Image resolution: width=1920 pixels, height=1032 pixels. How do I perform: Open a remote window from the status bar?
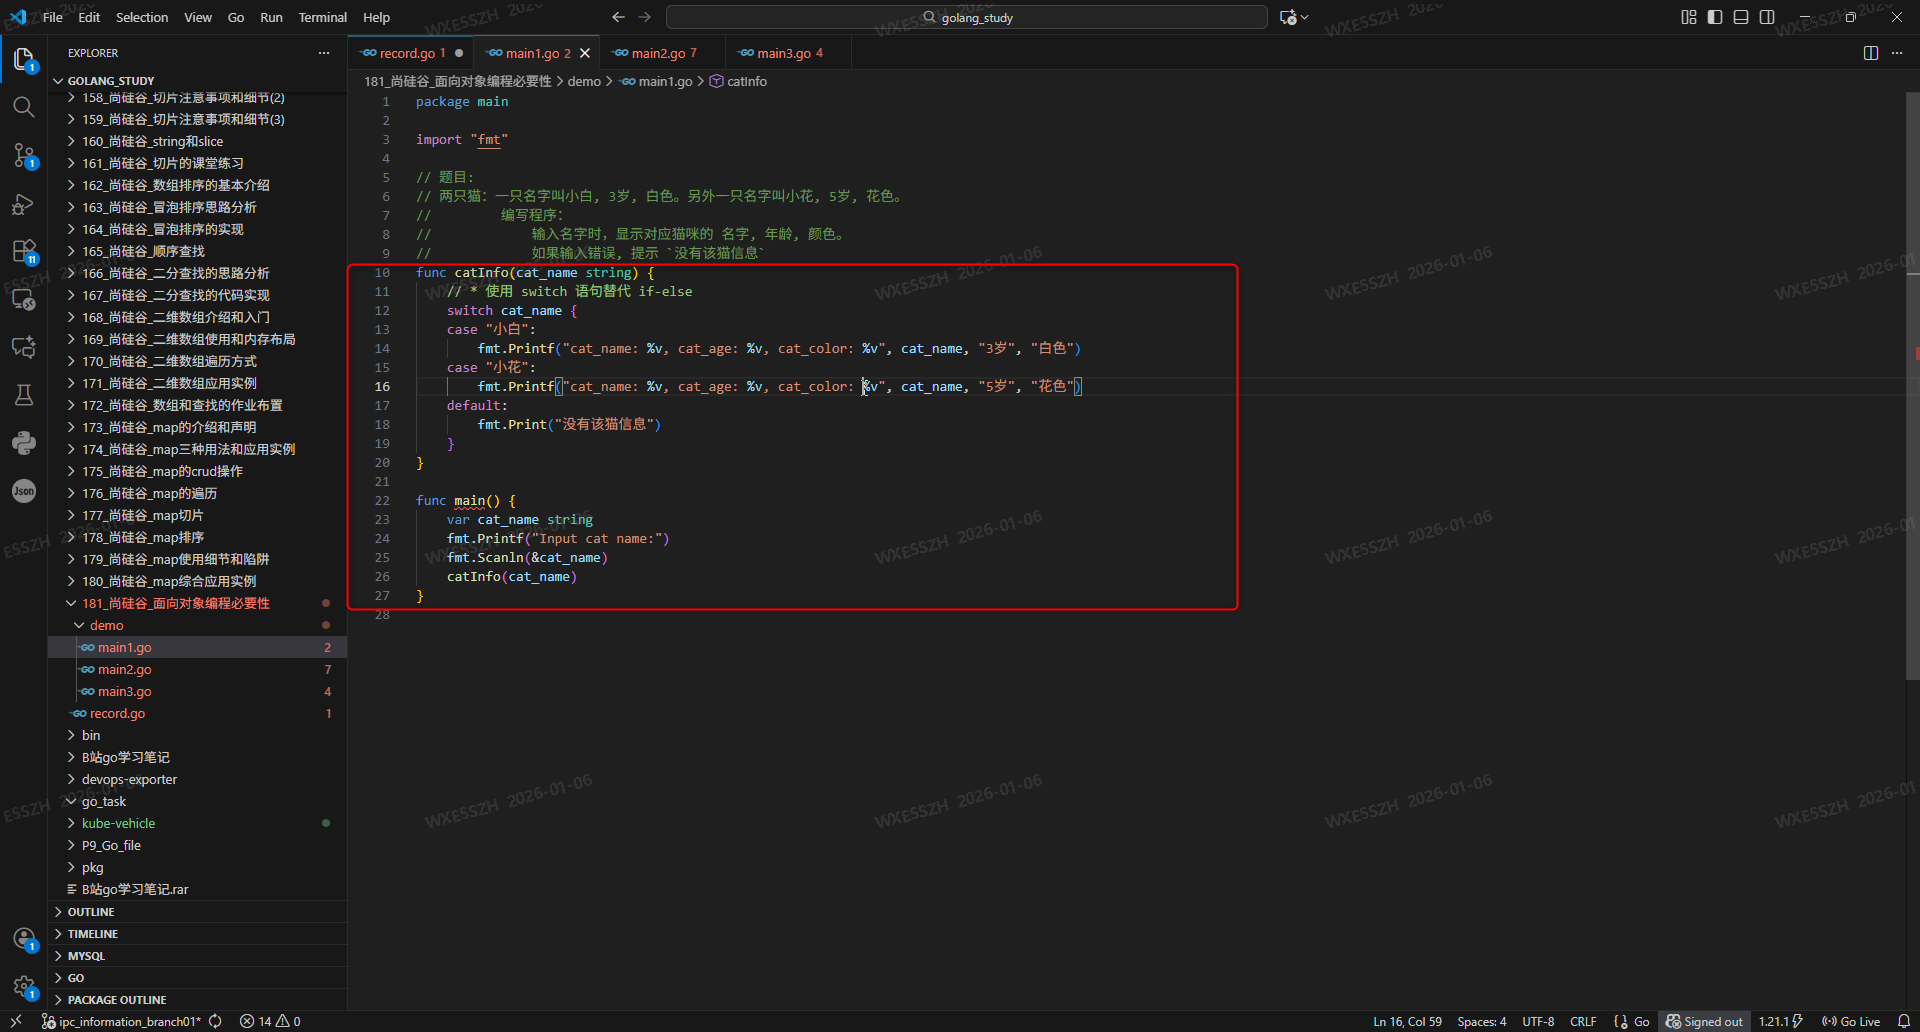pos(16,1021)
